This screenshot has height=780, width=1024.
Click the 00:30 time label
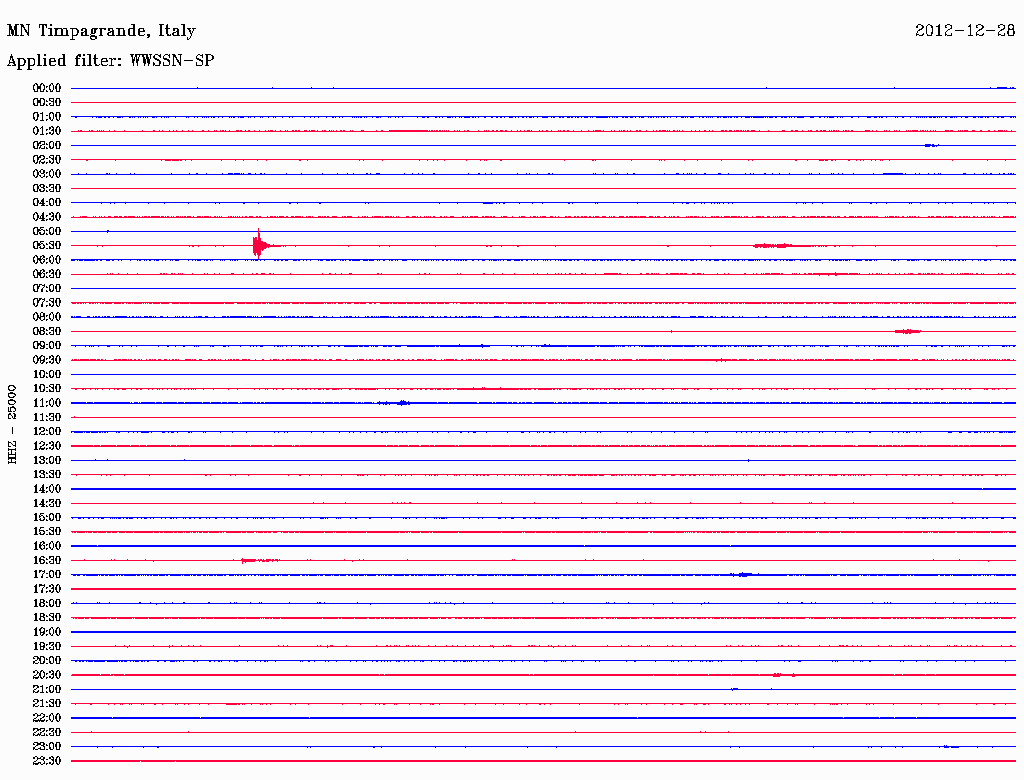pos(47,102)
